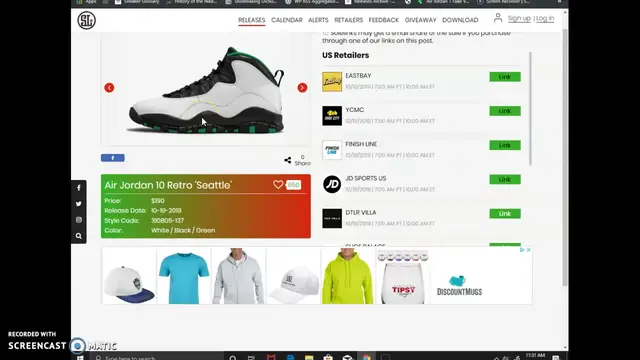Click the DiscountMugs ad logo
Screen dimensions: 640x360
coord(460,285)
